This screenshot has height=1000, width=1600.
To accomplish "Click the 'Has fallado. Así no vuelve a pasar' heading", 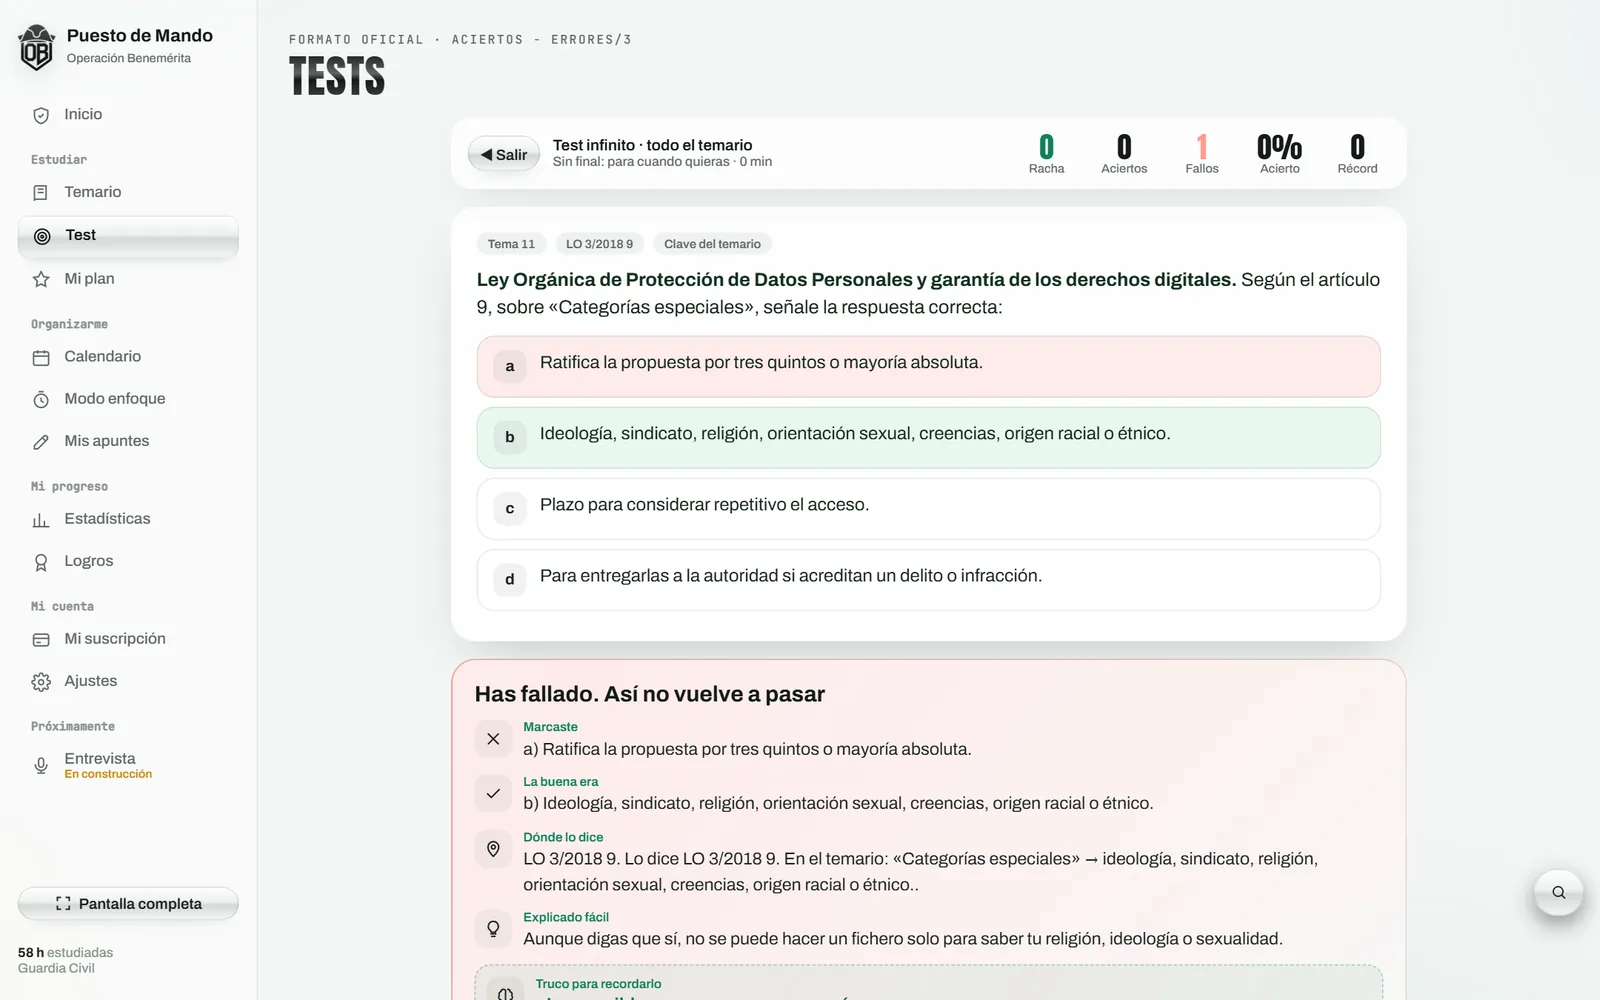I will click(x=650, y=694).
